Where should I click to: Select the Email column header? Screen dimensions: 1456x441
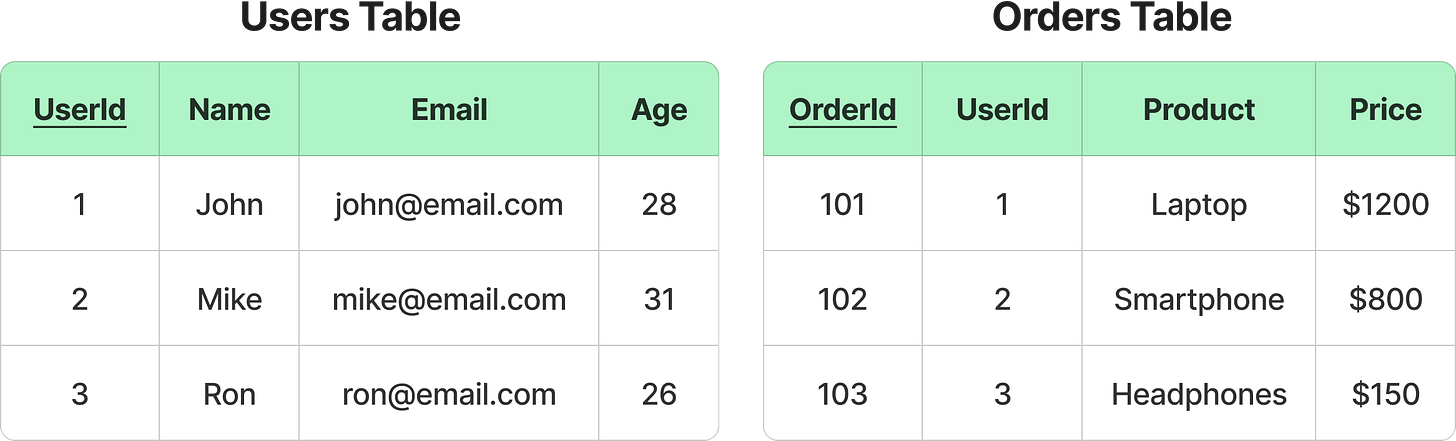coord(449,109)
